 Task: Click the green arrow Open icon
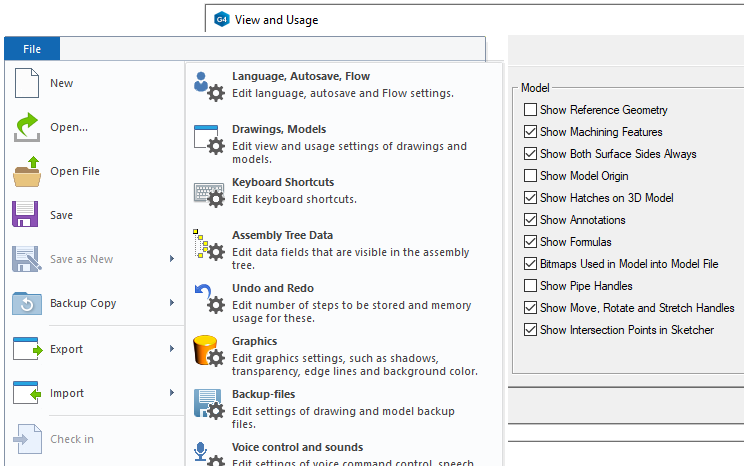(26, 127)
